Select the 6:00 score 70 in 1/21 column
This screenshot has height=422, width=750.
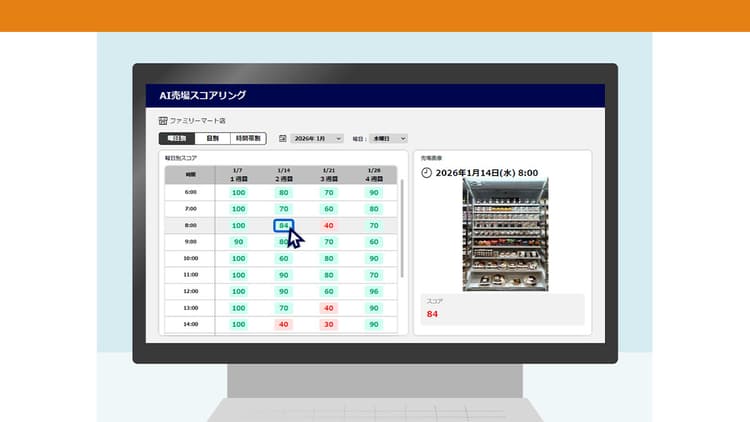pos(329,192)
